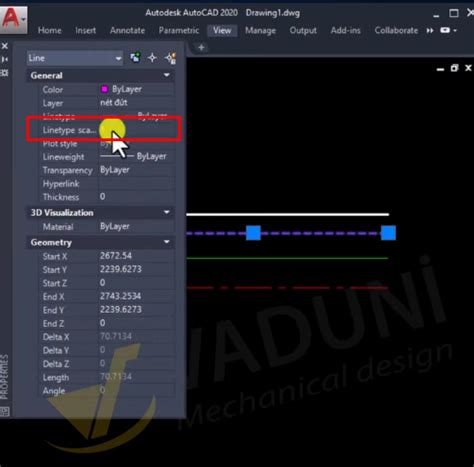Image resolution: width=474 pixels, height=467 pixels.
Task: Edit the Thickness value 0
Action: [102, 197]
